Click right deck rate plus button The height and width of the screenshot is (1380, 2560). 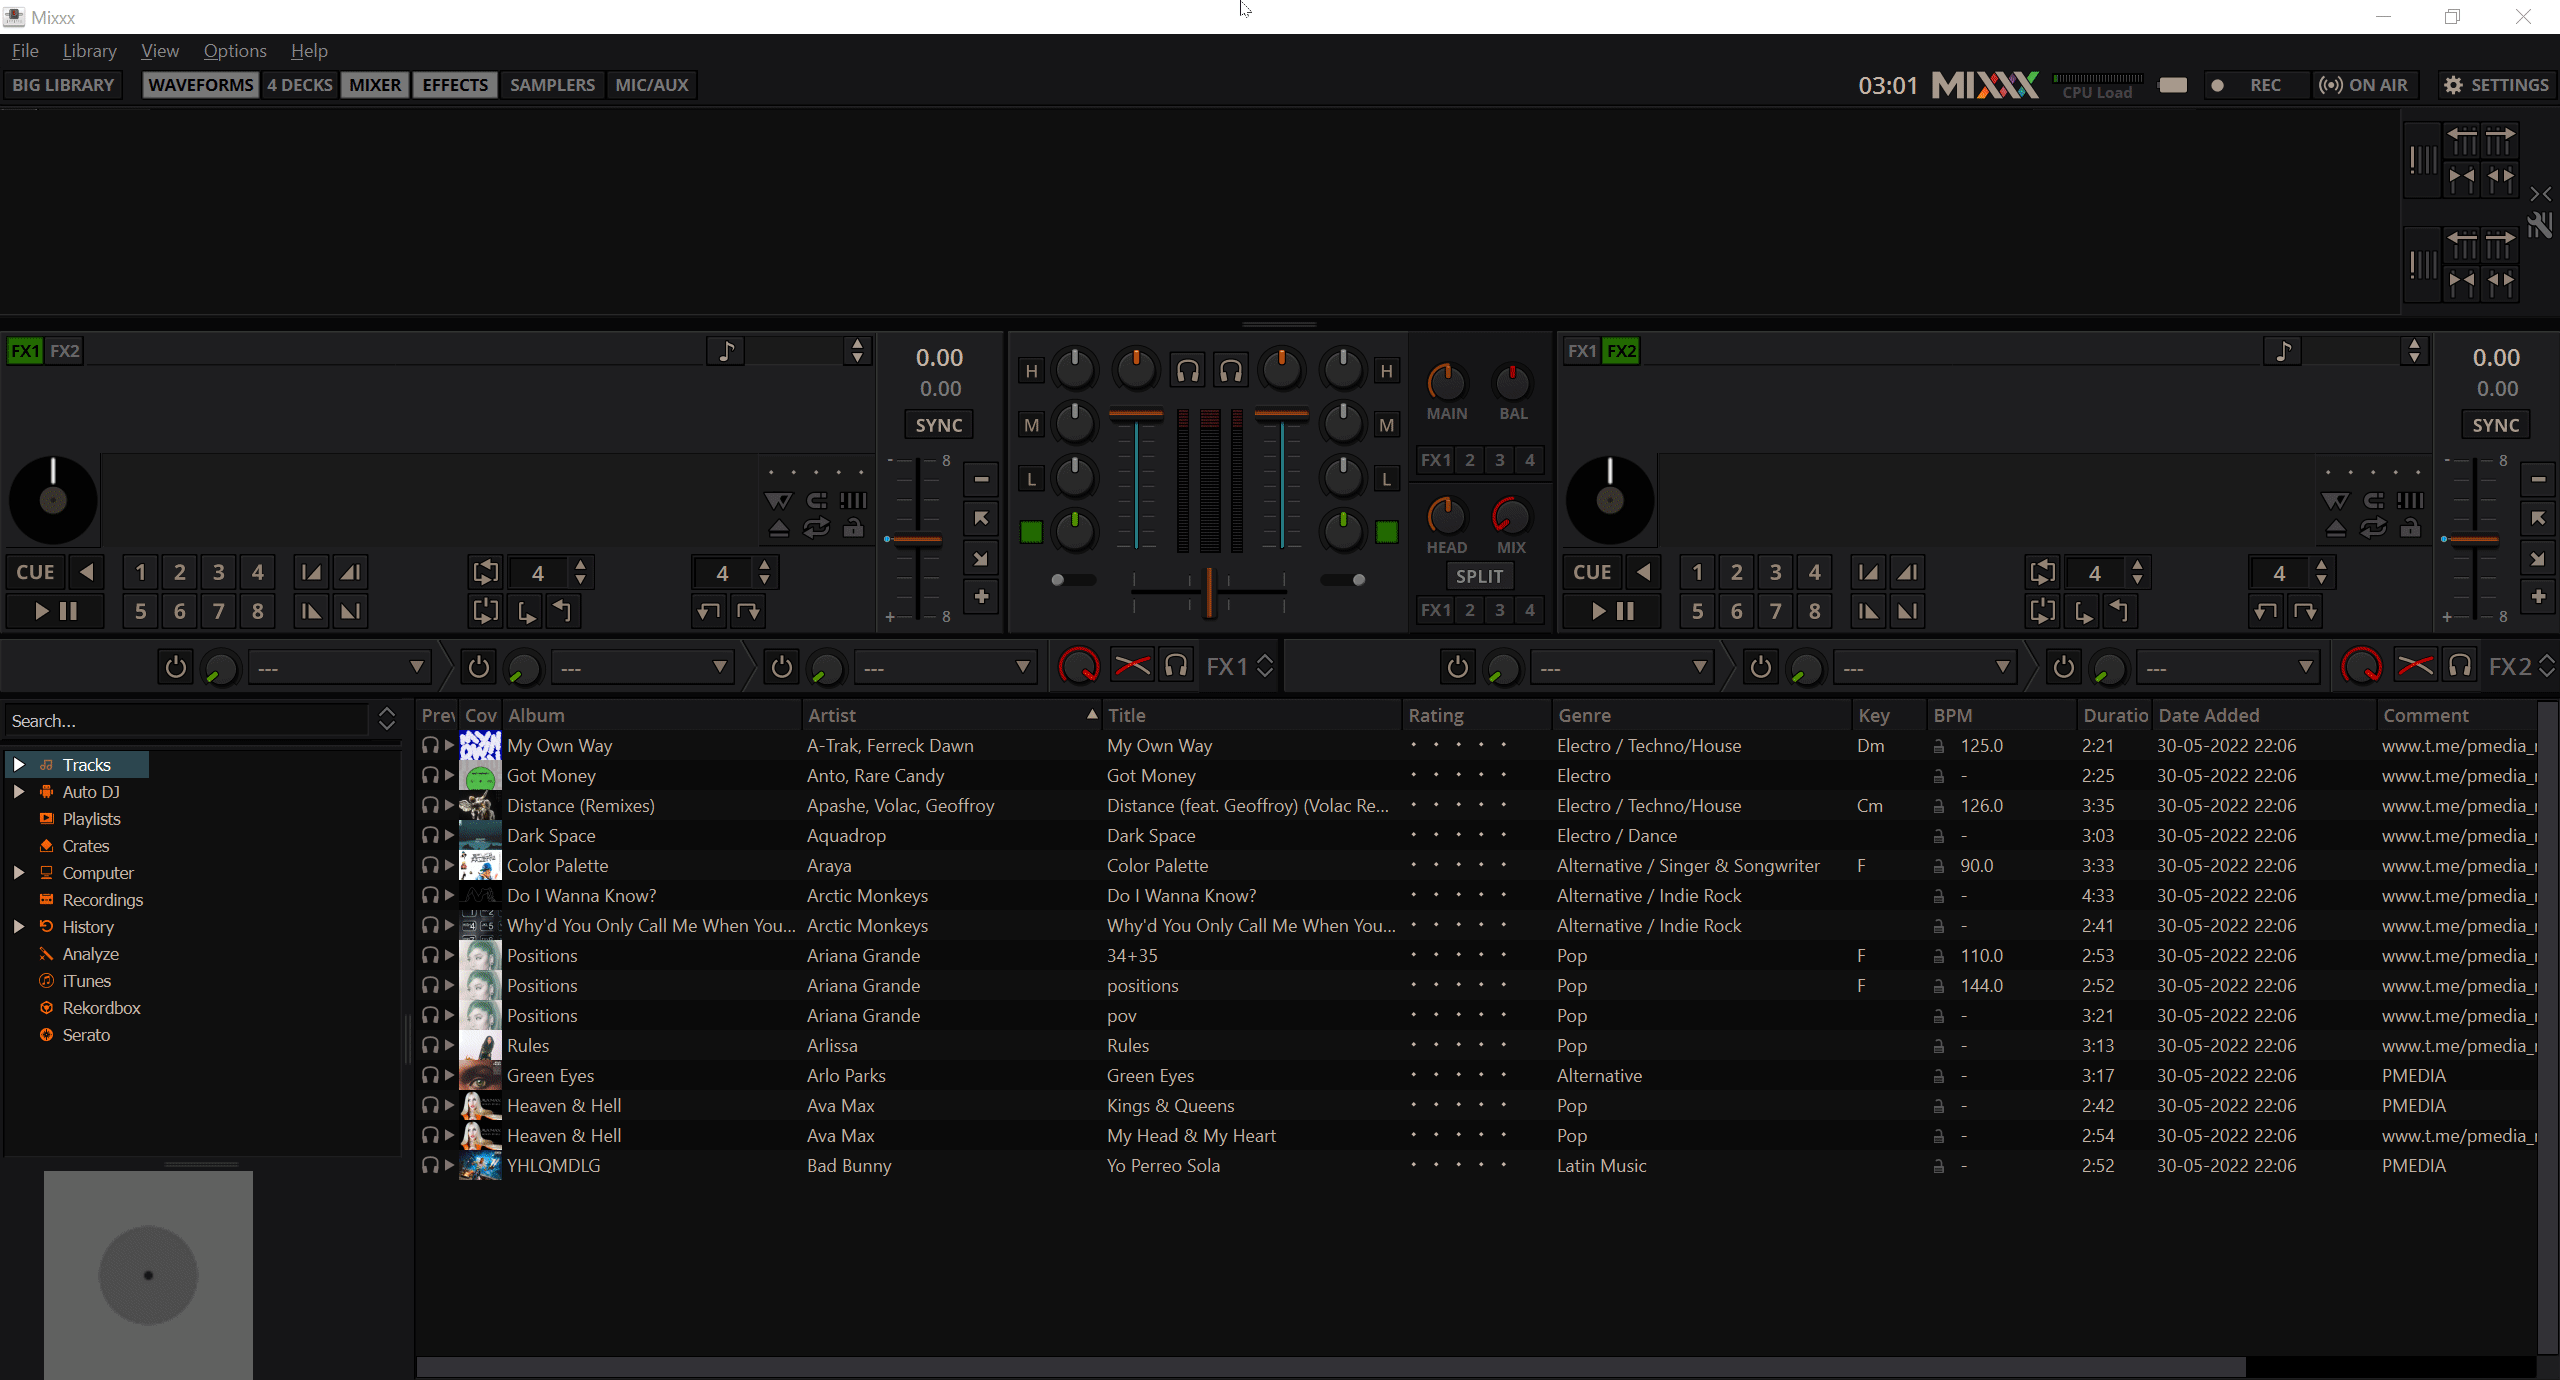2538,597
